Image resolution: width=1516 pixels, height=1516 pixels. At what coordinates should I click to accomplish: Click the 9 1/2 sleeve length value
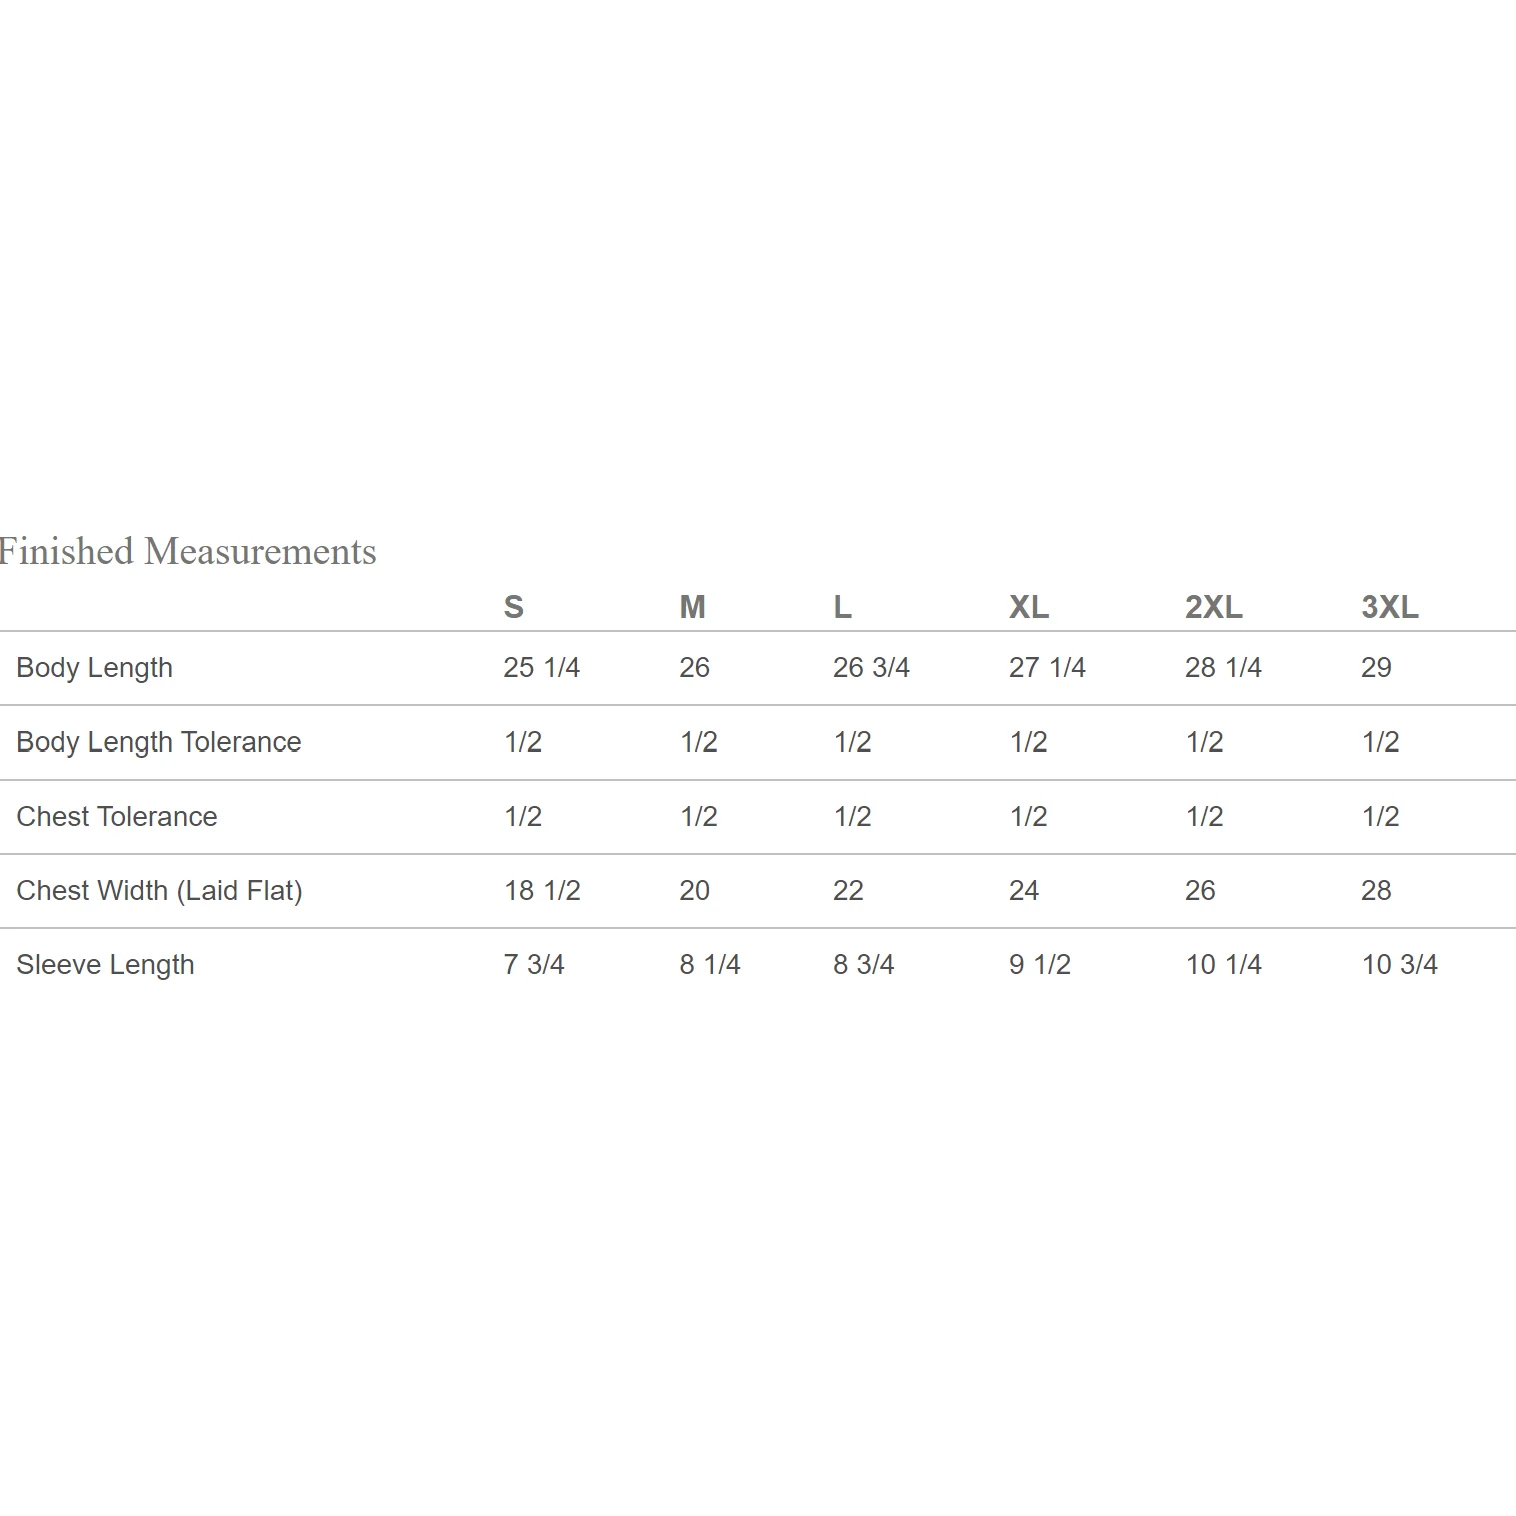click(1040, 964)
